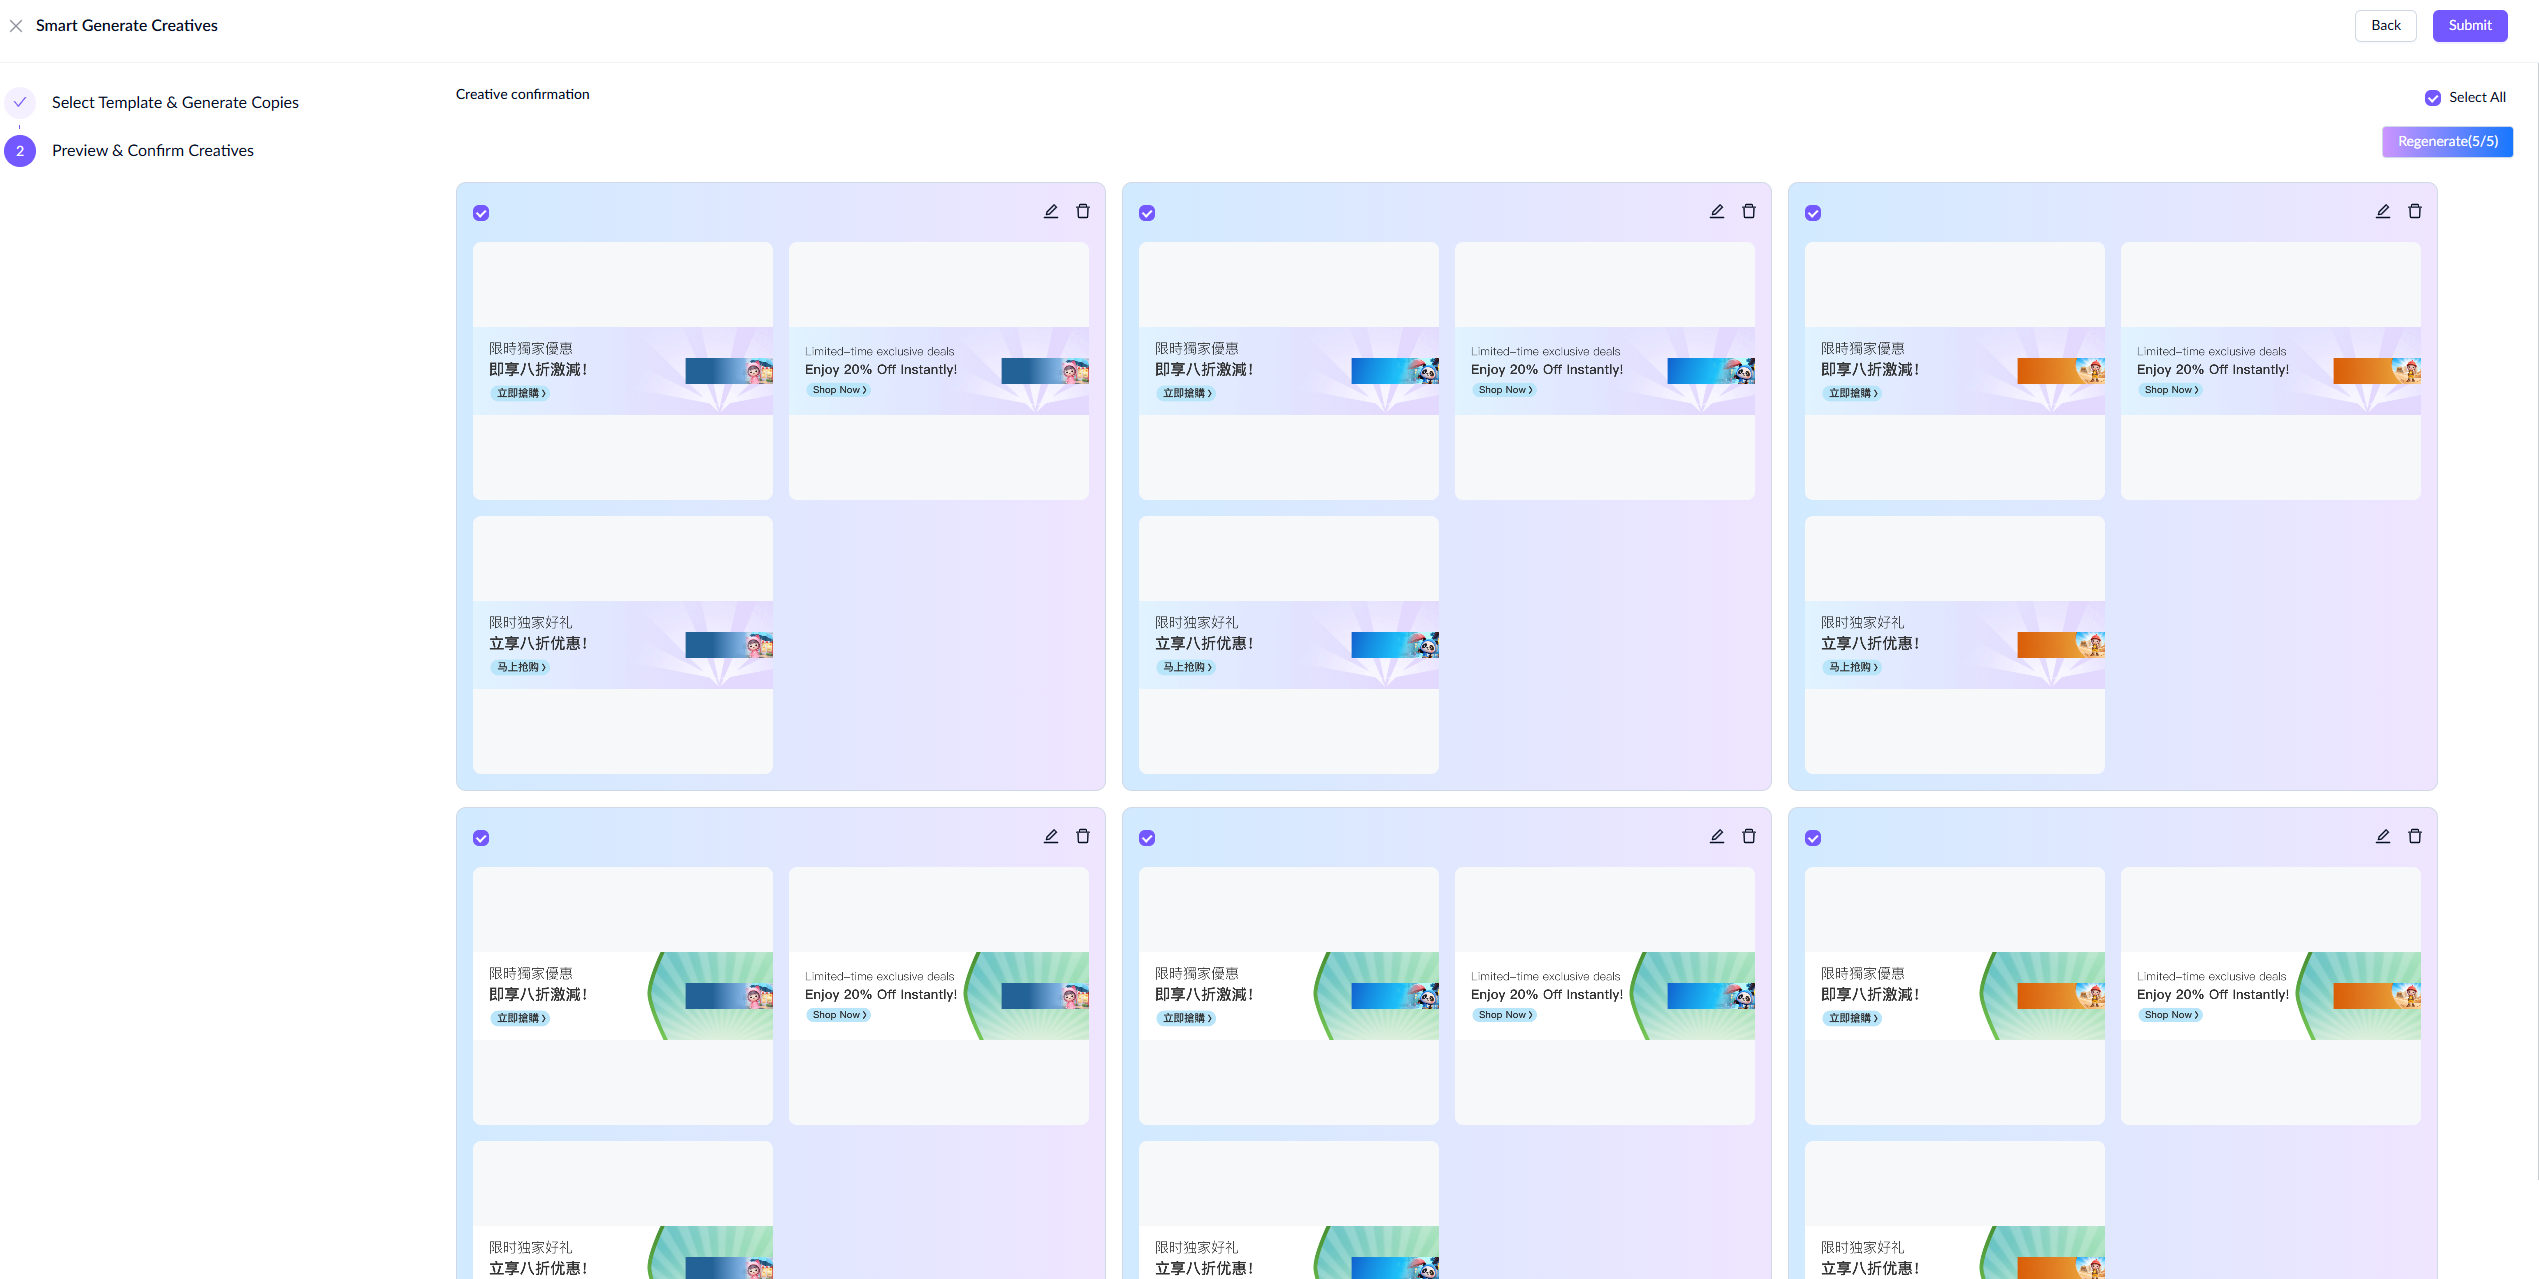Click the Back button

(x=2385, y=26)
